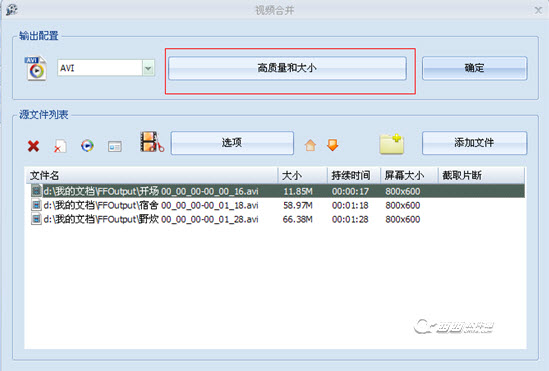Sort by the 文件名 column header
Image resolution: width=549 pixels, height=371 pixels.
[x=152, y=175]
